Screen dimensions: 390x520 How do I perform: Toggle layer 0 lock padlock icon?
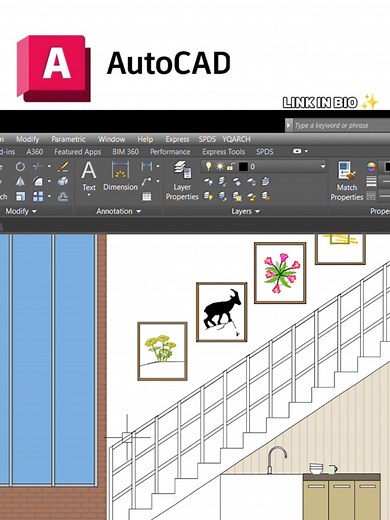pos(231,166)
